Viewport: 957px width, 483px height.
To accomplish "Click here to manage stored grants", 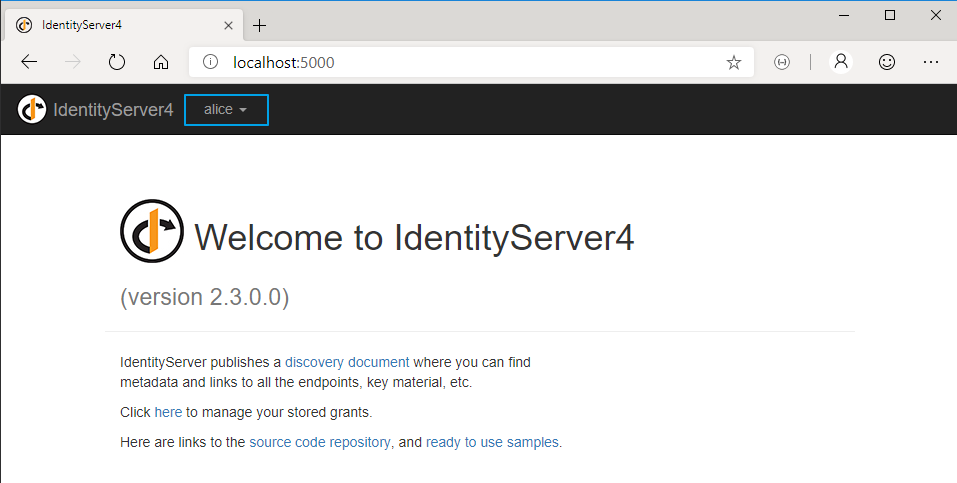I will [168, 412].
